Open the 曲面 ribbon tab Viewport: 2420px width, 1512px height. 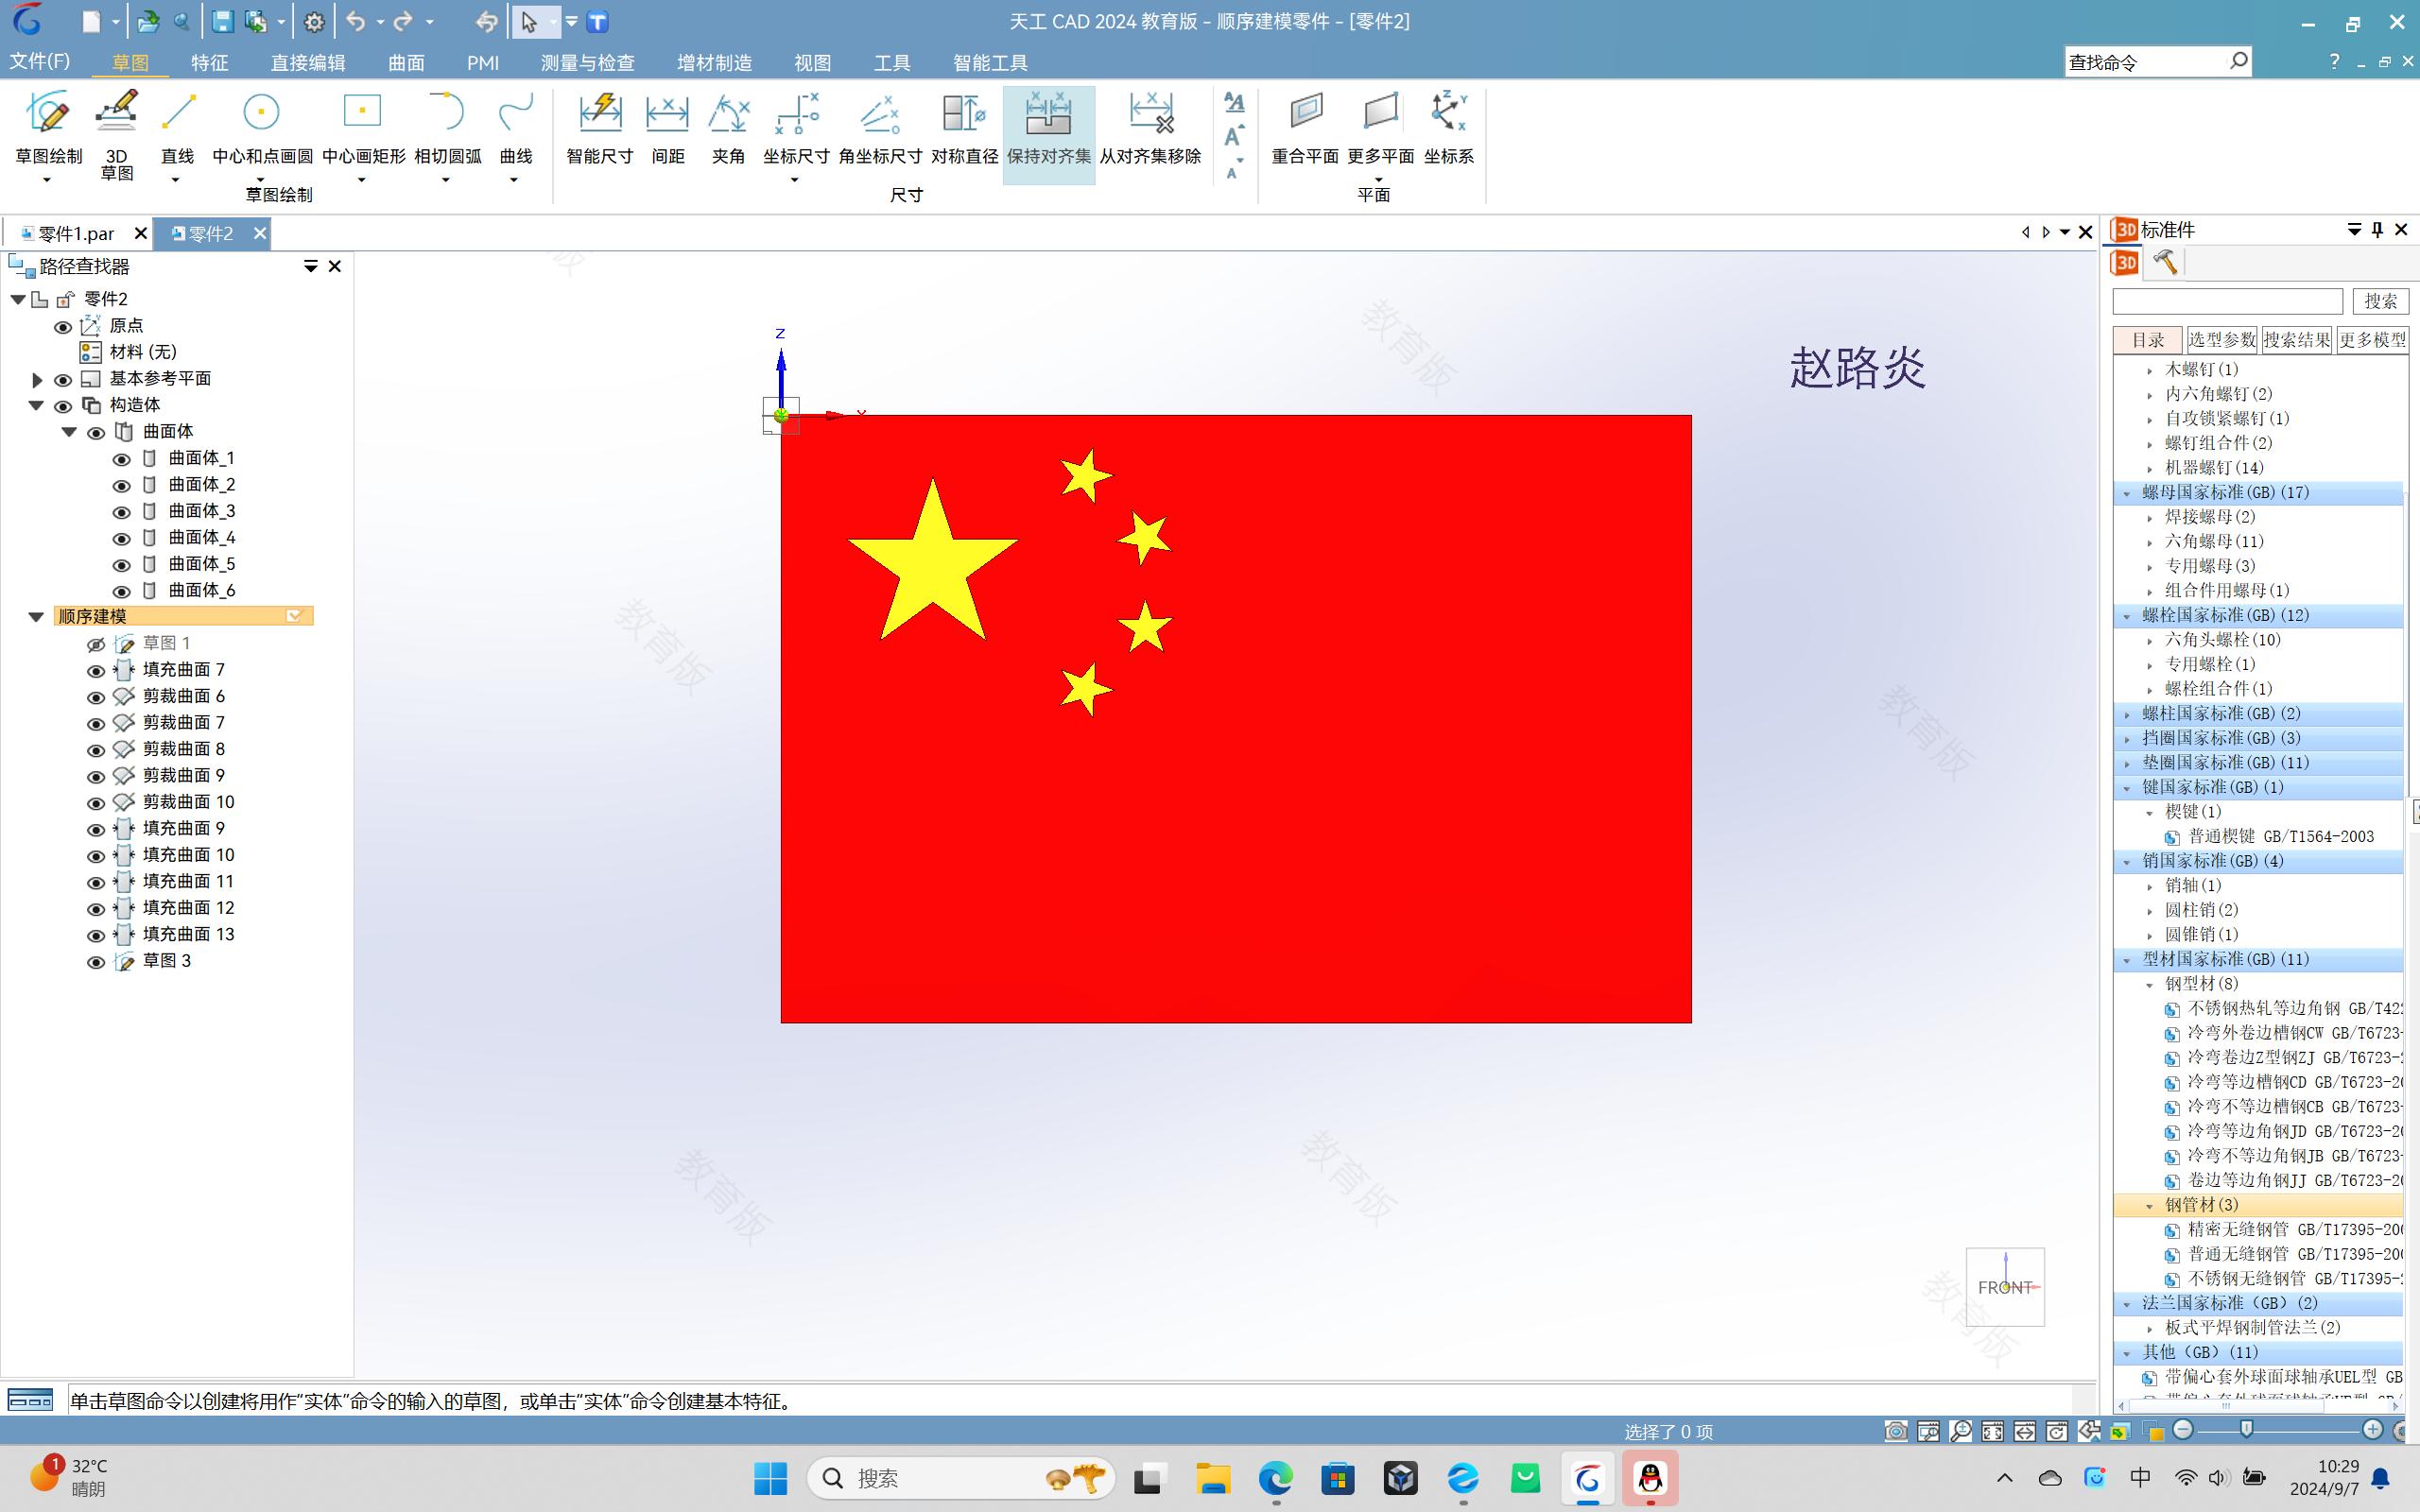406,63
